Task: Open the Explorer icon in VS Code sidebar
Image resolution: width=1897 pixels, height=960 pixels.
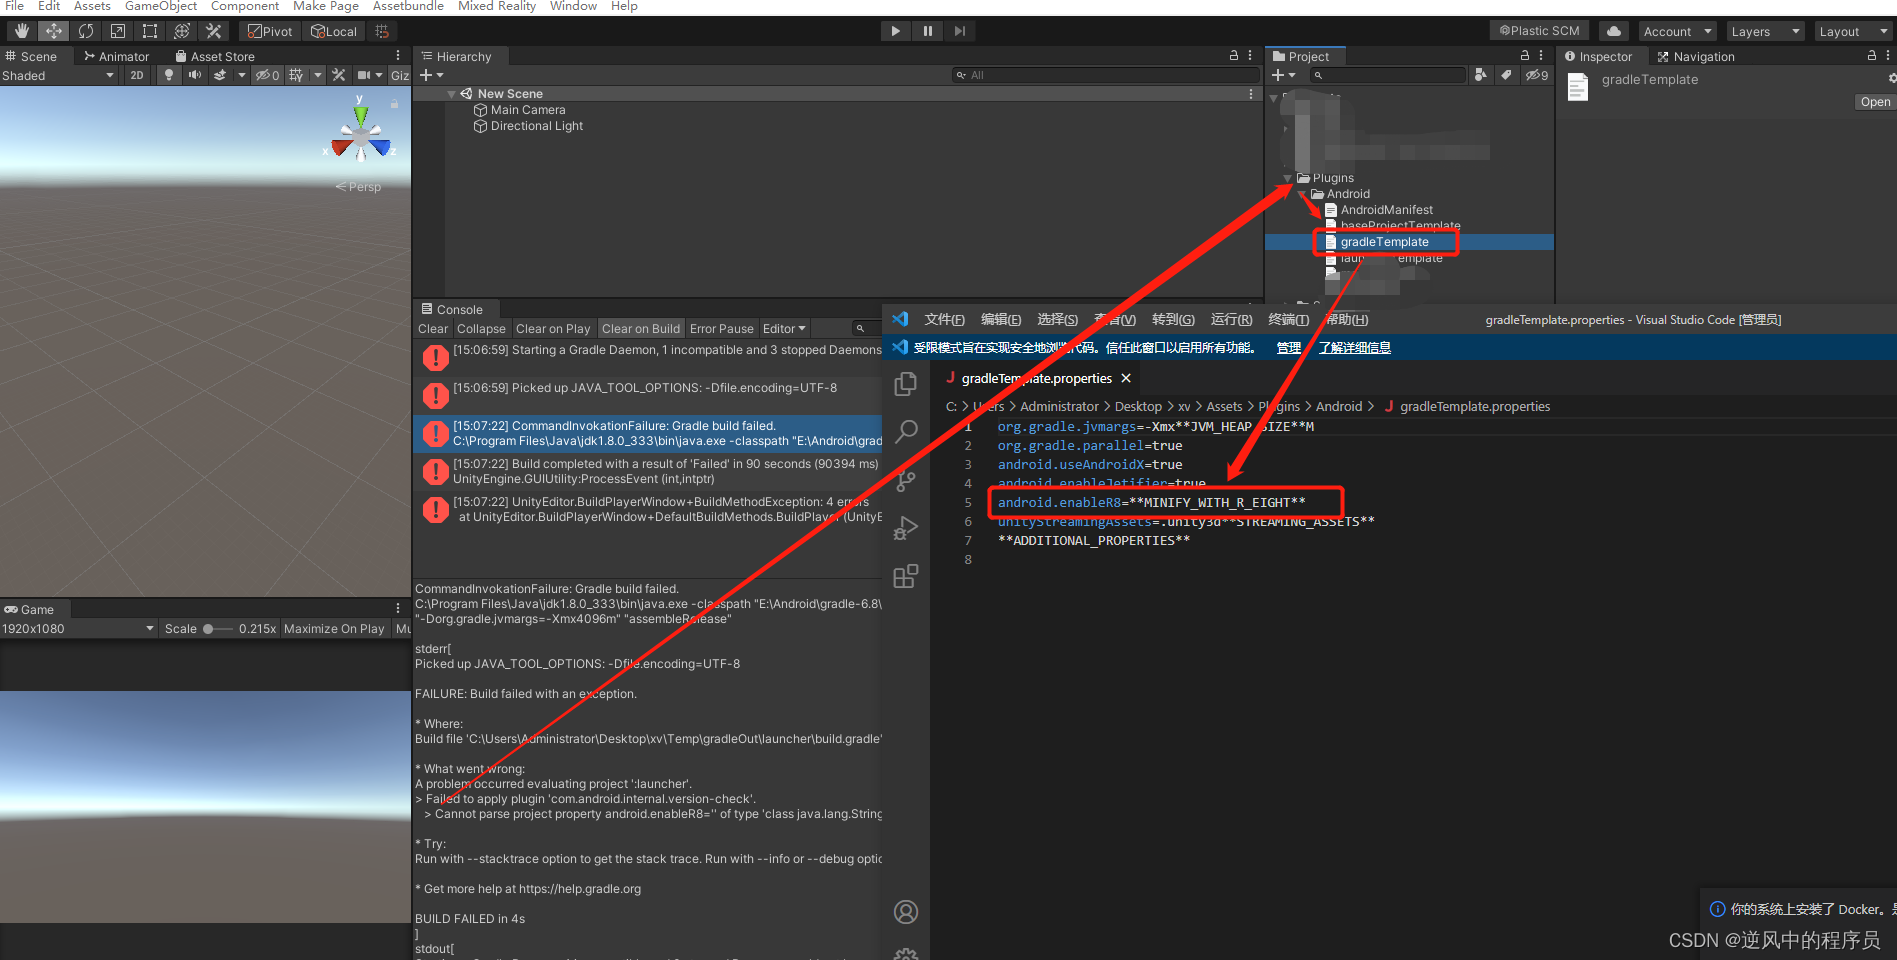Action: [x=905, y=383]
